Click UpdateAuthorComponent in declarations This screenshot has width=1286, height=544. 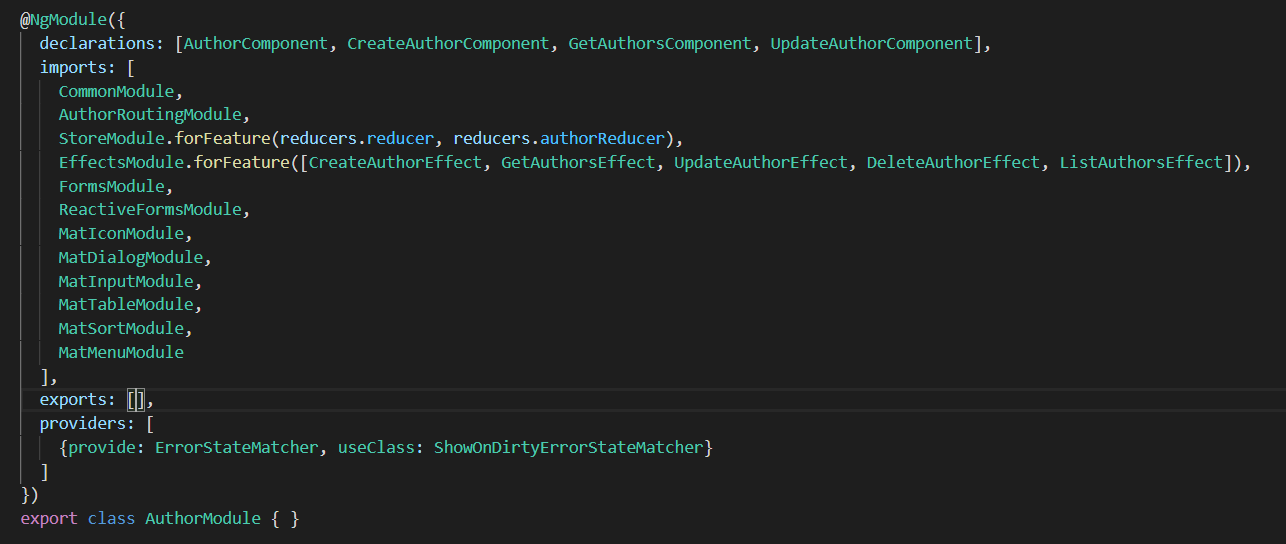pos(871,44)
